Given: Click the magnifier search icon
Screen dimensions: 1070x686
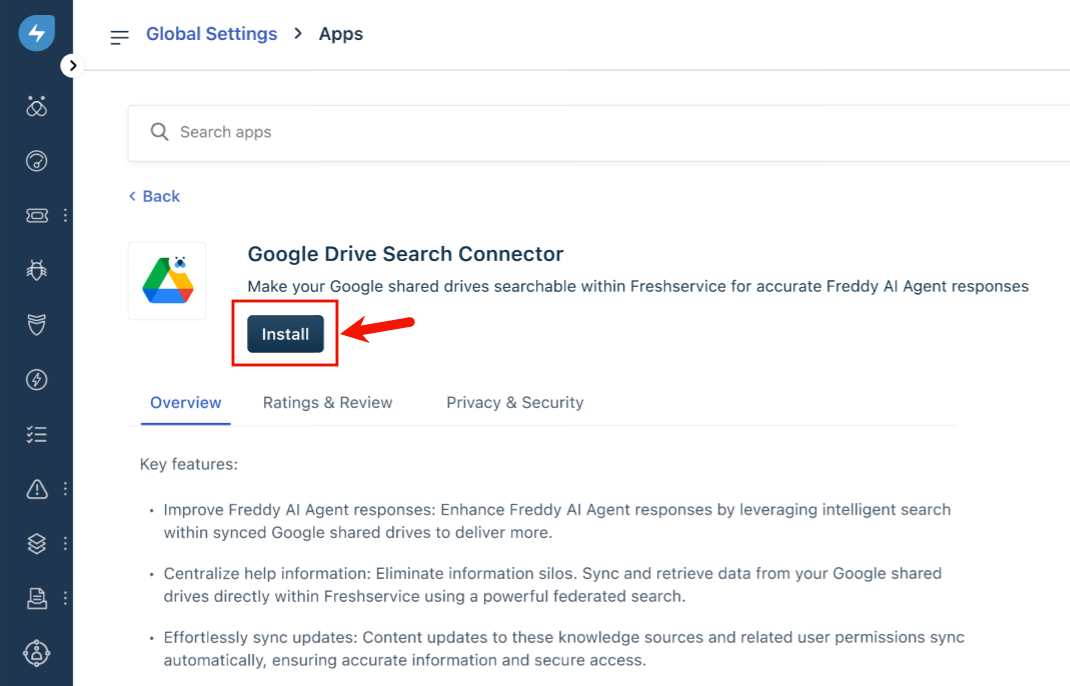Looking at the screenshot, I should [x=159, y=132].
